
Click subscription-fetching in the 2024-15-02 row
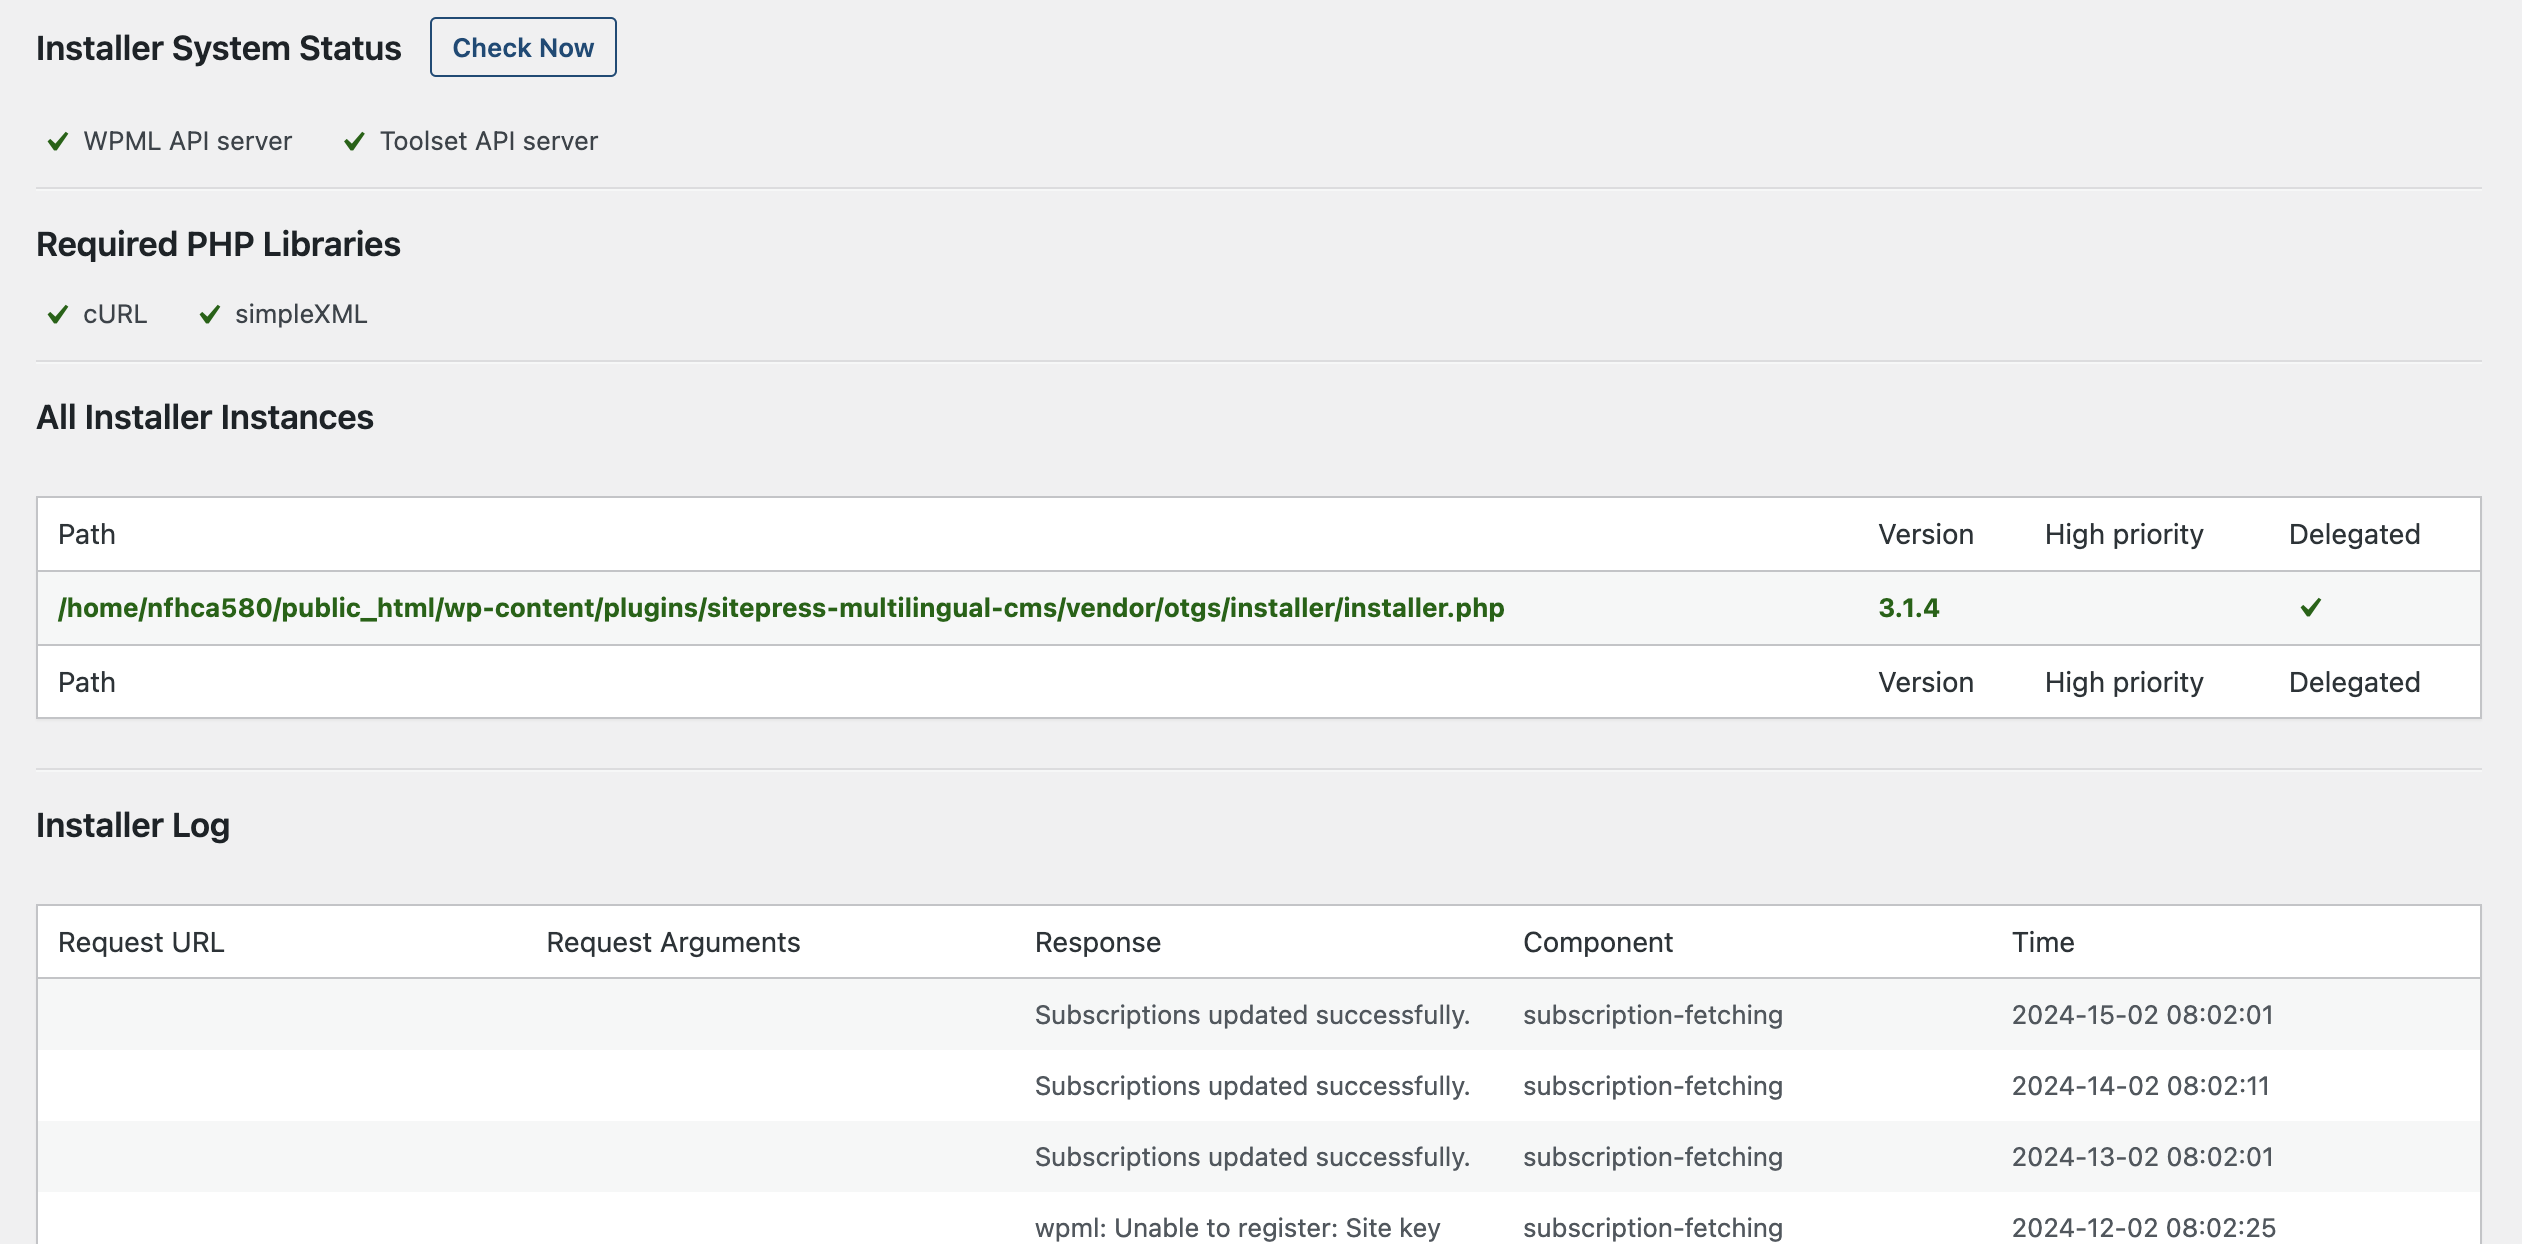click(x=1653, y=1015)
